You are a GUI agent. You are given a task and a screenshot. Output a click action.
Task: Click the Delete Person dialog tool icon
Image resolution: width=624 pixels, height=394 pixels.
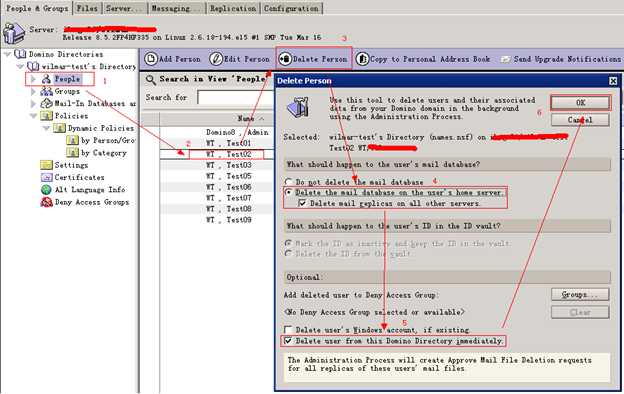[298, 107]
